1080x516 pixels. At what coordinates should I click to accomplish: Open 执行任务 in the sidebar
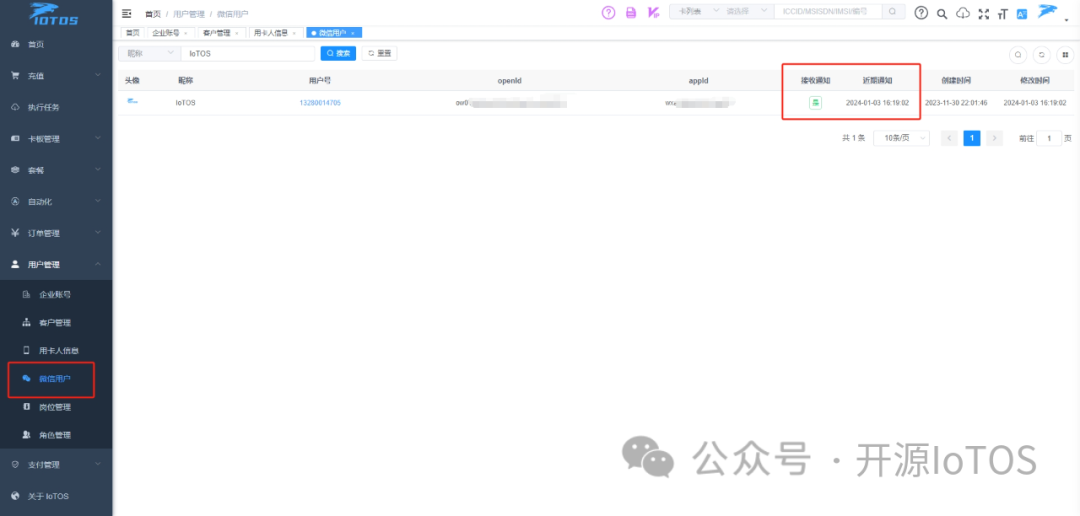click(x=56, y=107)
